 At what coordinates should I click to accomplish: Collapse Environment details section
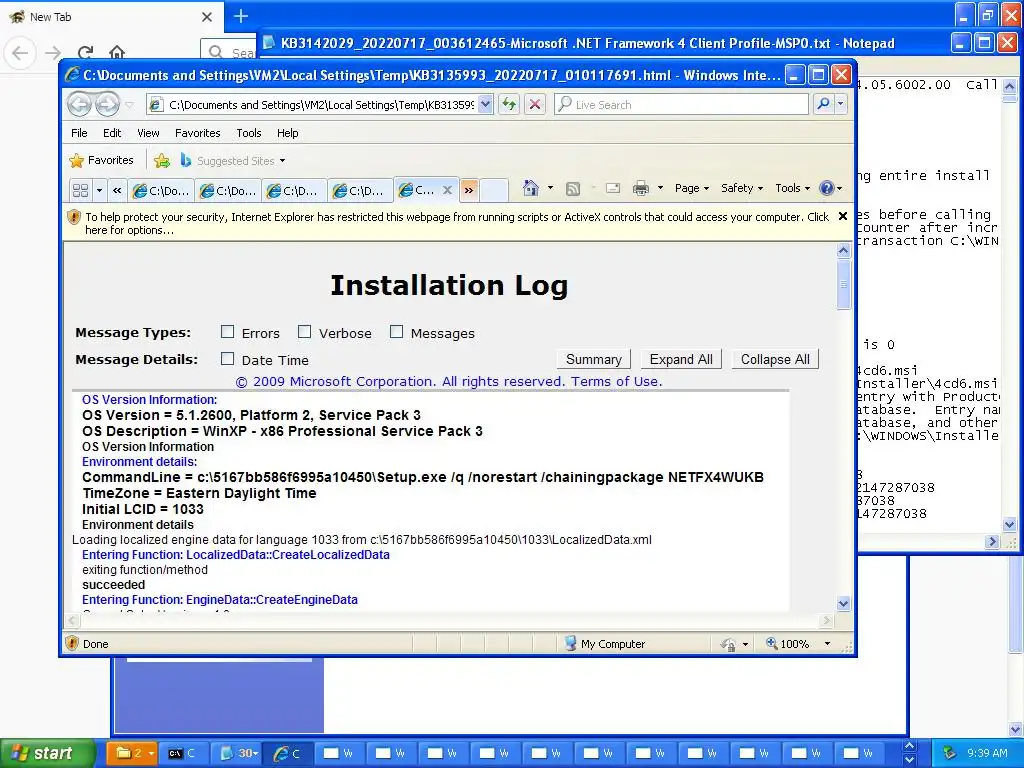coord(139,462)
